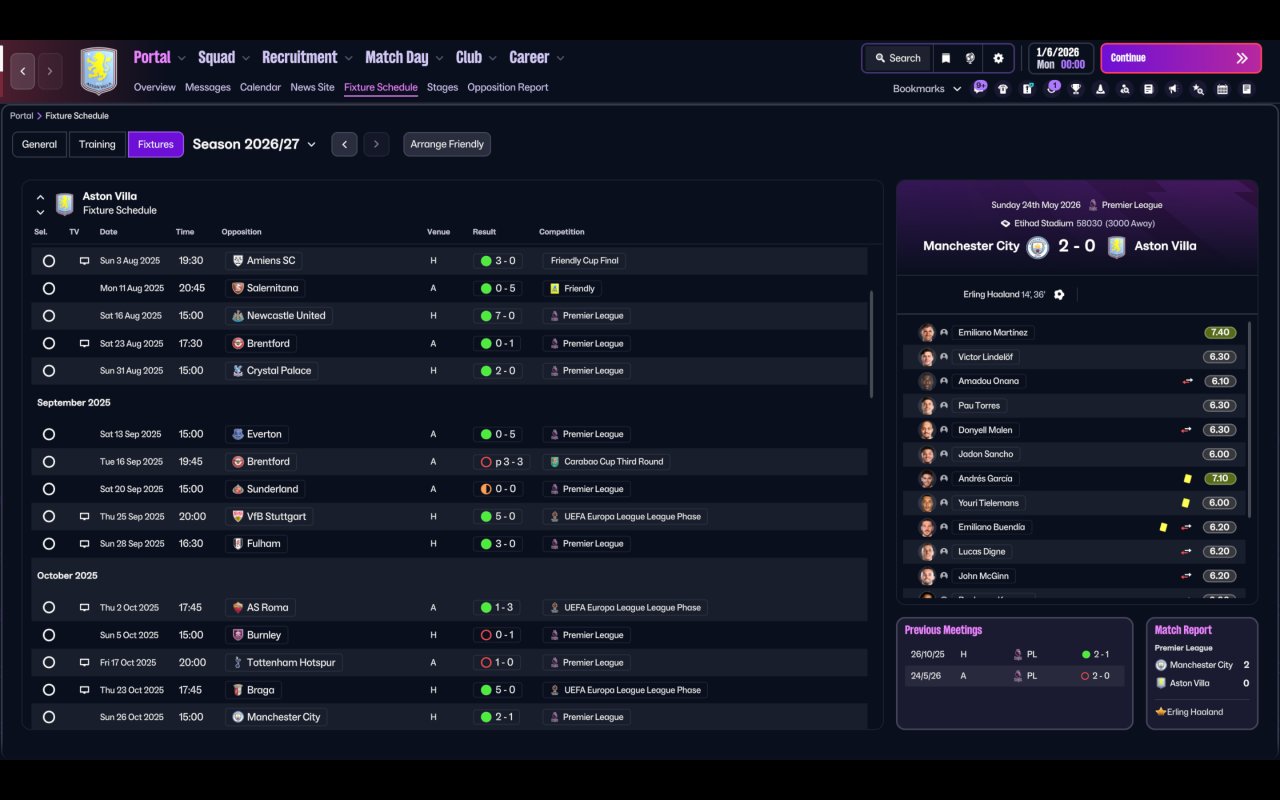Open the Bookmarks dropdown
Screen dimensions: 1280x800
coord(927,89)
